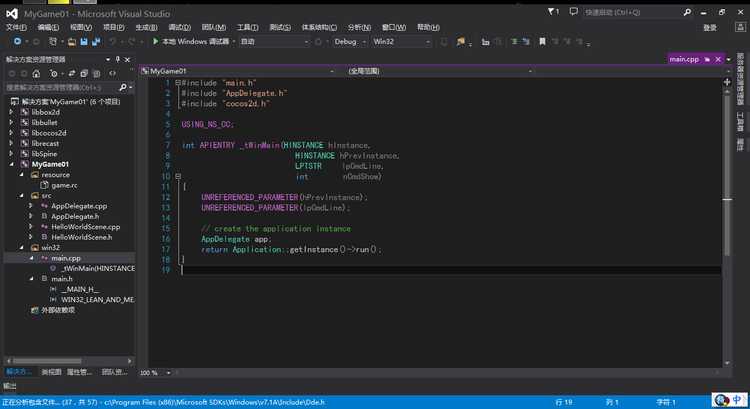Click the save file toolbar icon
Viewport: 750px width, 409px height.
coord(84,42)
